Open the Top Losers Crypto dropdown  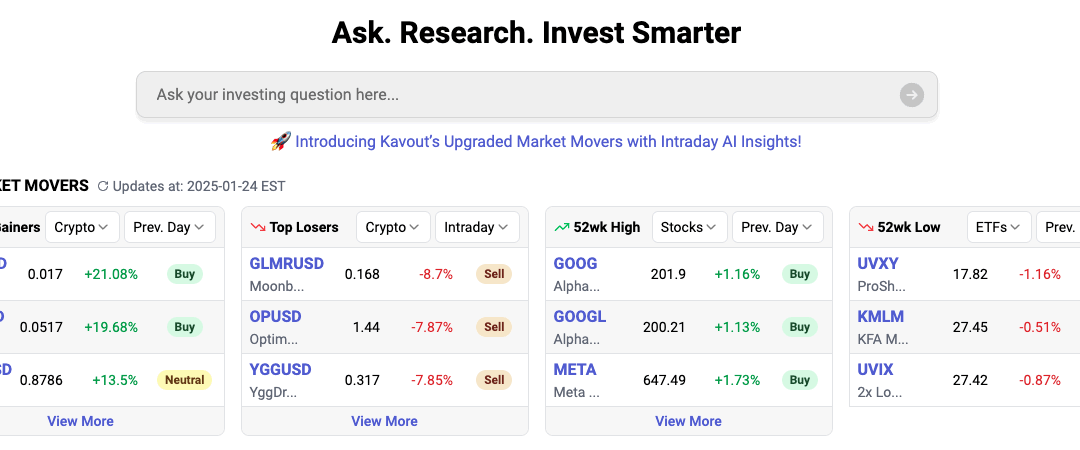pos(393,227)
